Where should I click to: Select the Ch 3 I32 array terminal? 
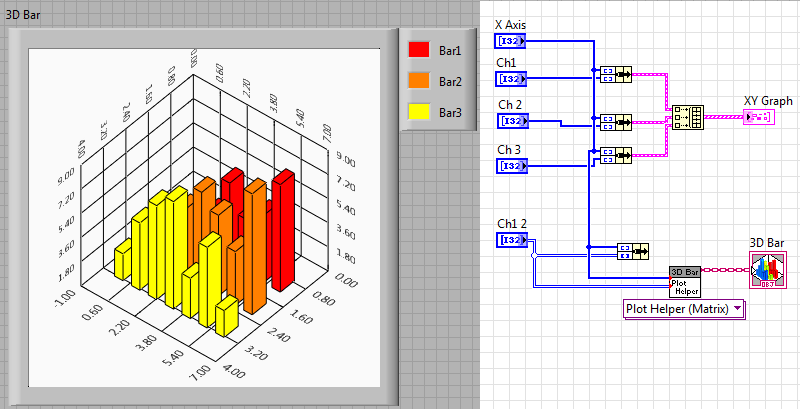(x=512, y=166)
